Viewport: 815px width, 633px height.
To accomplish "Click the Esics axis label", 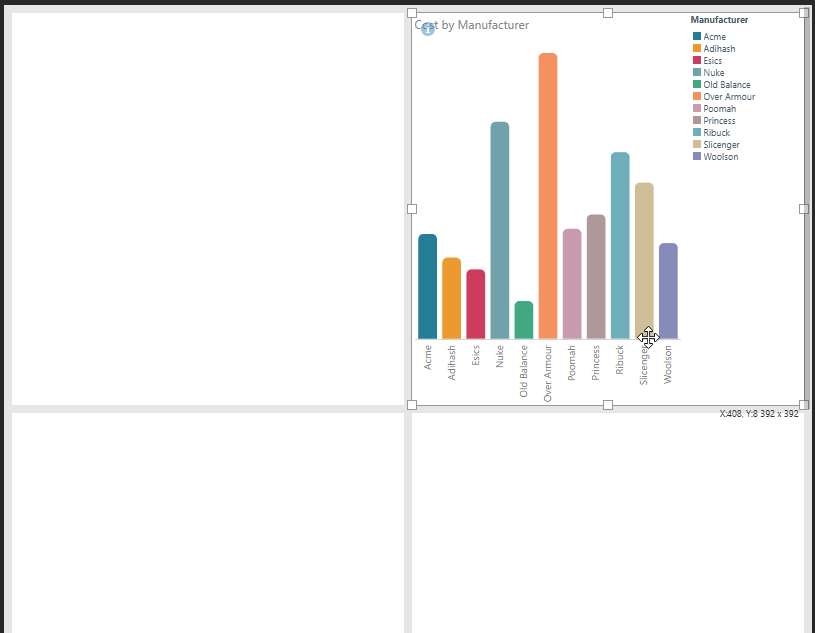I will click(476, 355).
